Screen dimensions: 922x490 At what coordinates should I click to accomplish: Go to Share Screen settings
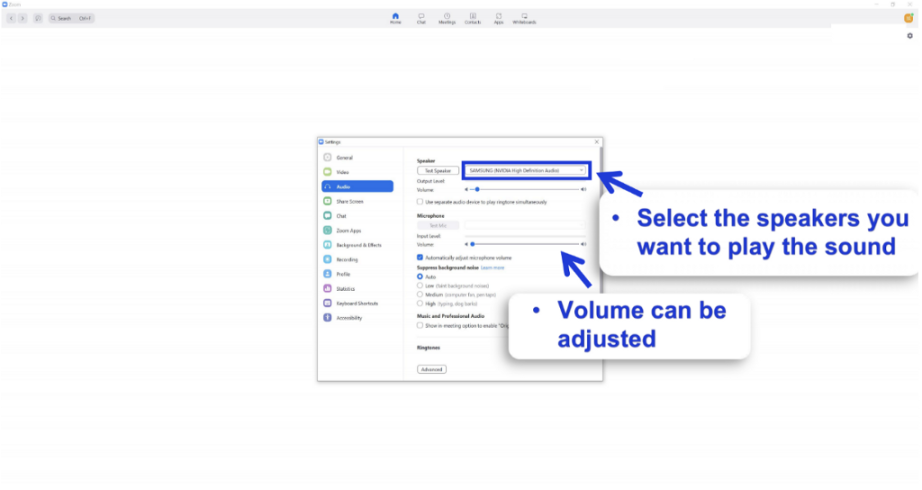(x=349, y=201)
